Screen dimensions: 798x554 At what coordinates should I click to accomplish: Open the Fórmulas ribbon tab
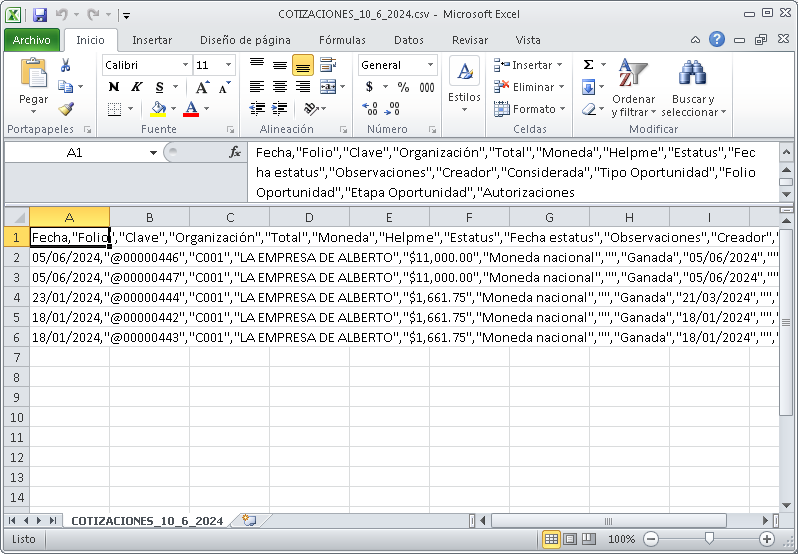[342, 40]
